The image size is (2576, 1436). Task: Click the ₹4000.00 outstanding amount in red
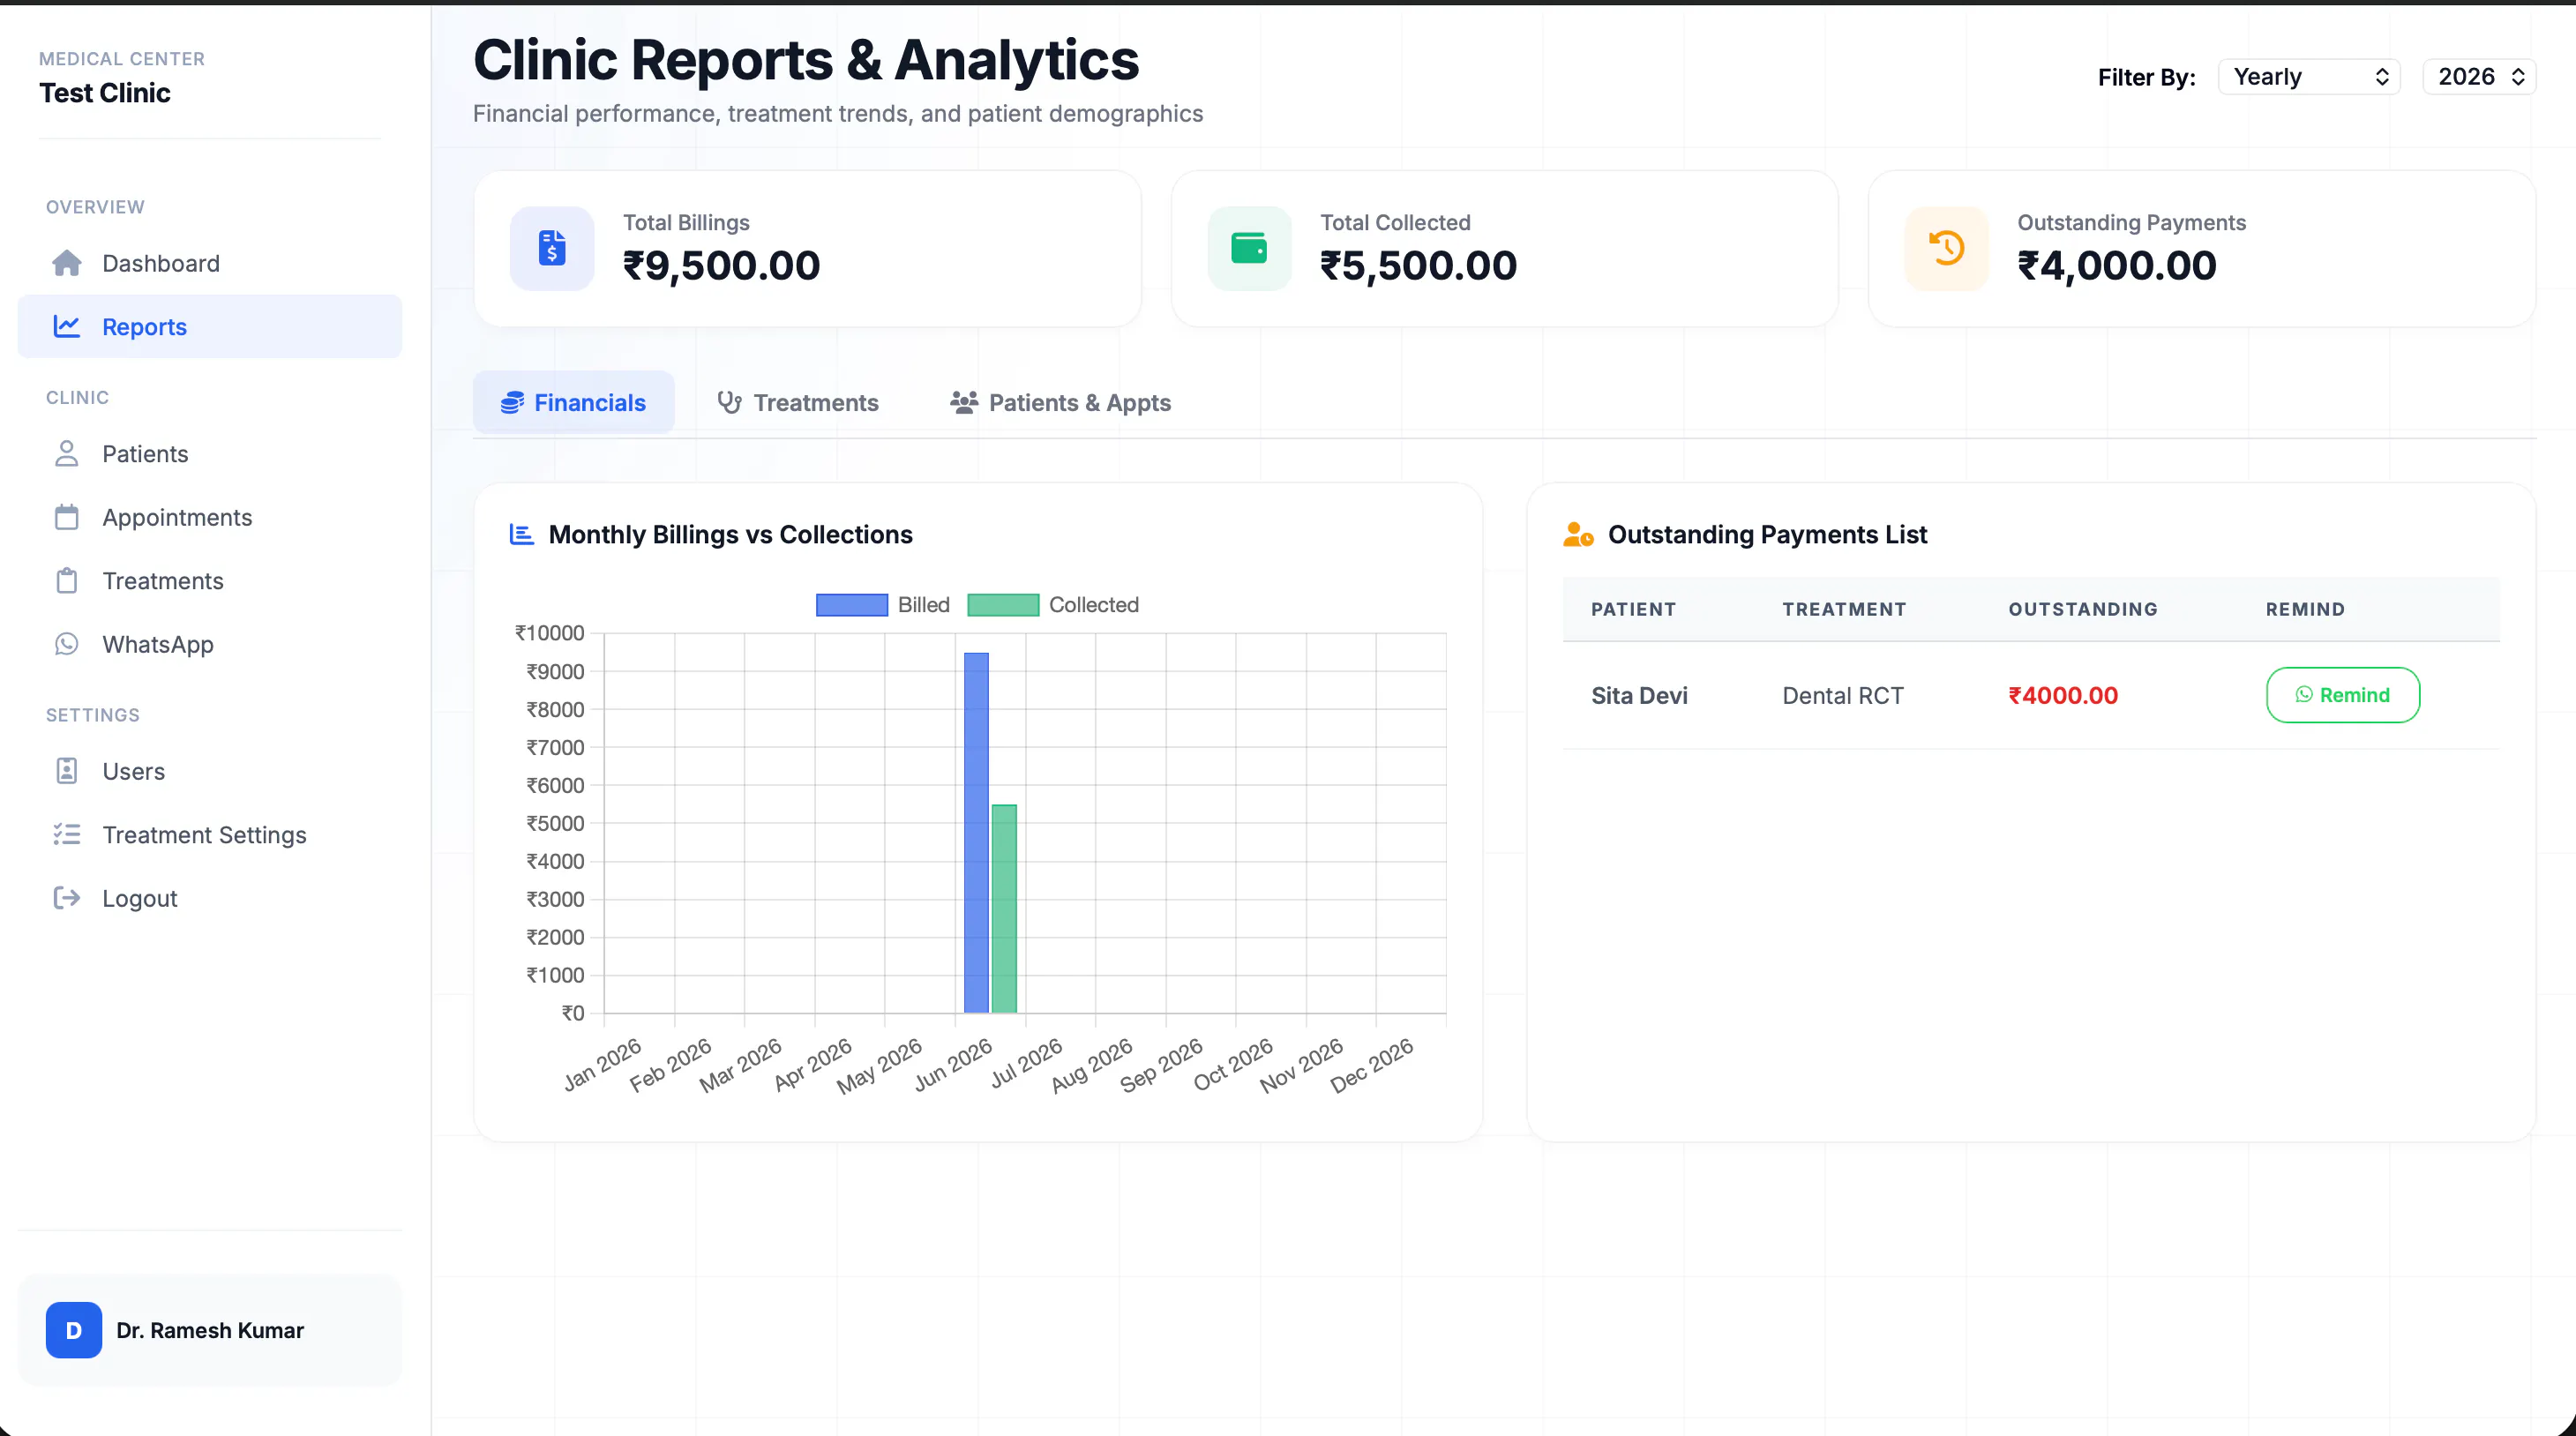coord(2063,695)
